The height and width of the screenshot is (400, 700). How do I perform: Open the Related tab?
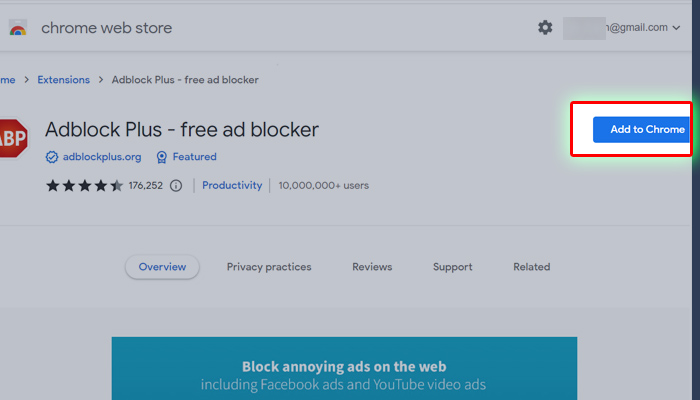(x=531, y=267)
